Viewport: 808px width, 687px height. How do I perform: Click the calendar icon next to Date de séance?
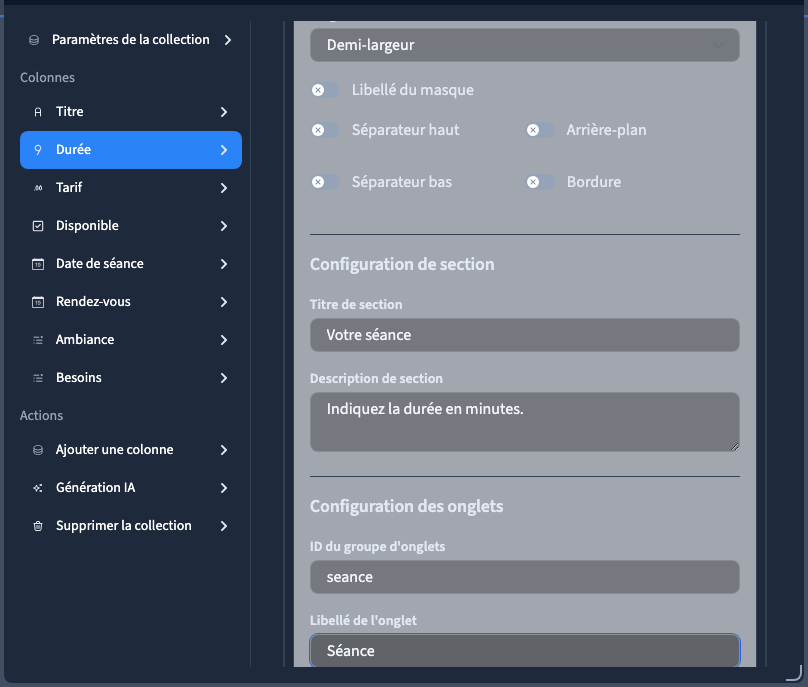(38, 264)
